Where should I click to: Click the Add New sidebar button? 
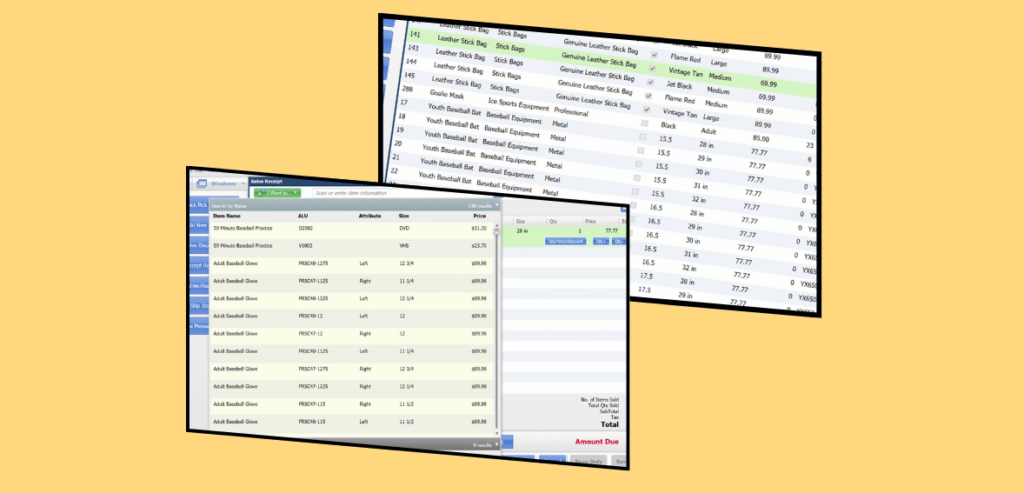point(194,225)
